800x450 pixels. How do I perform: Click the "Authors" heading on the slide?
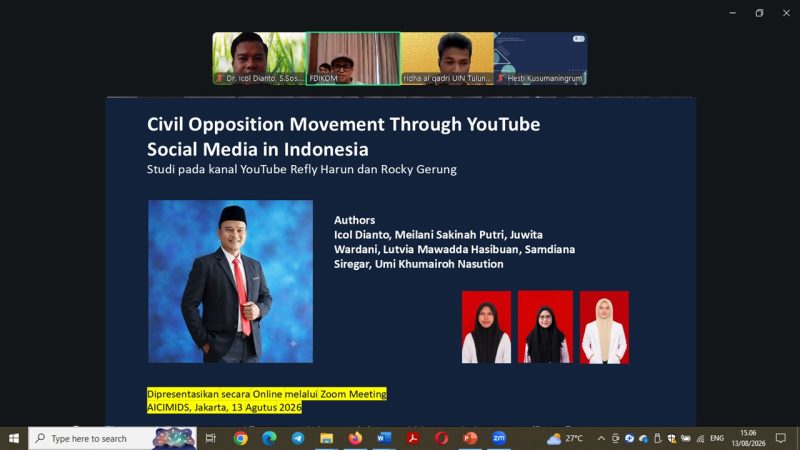(355, 220)
